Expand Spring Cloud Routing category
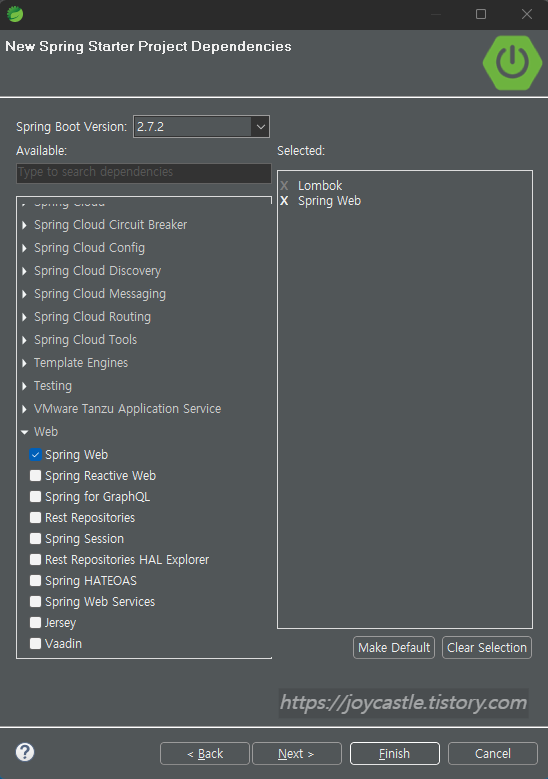The width and height of the screenshot is (548, 779). (x=24, y=317)
